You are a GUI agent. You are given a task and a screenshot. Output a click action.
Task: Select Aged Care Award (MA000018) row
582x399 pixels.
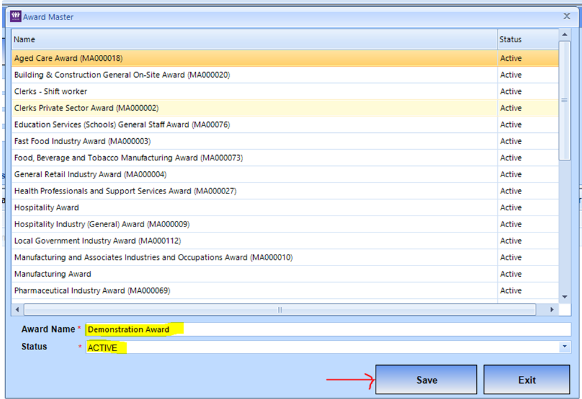click(x=285, y=58)
